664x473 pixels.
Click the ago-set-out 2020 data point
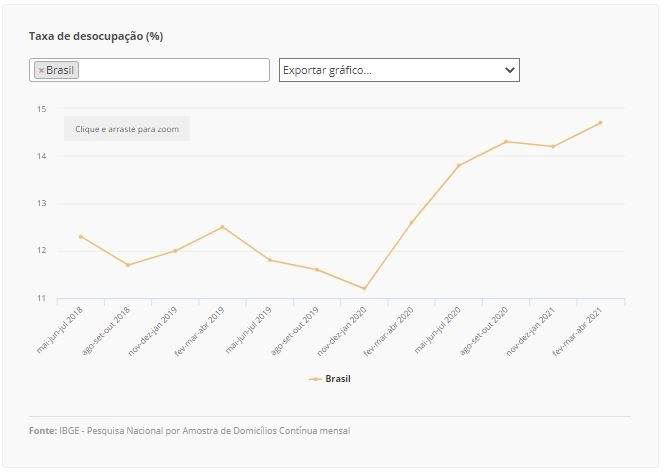(x=506, y=142)
